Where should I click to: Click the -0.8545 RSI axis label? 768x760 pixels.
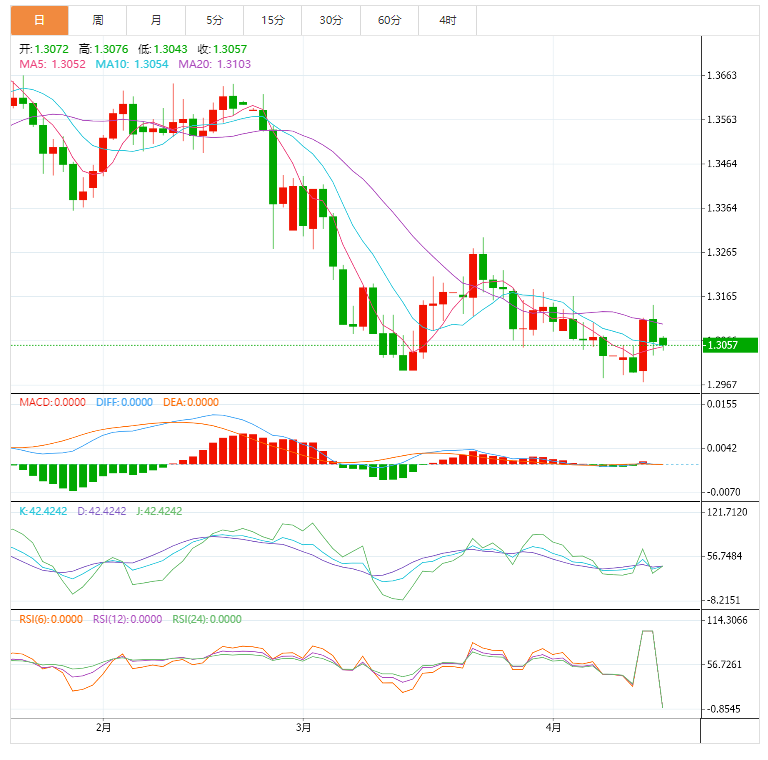(723, 709)
